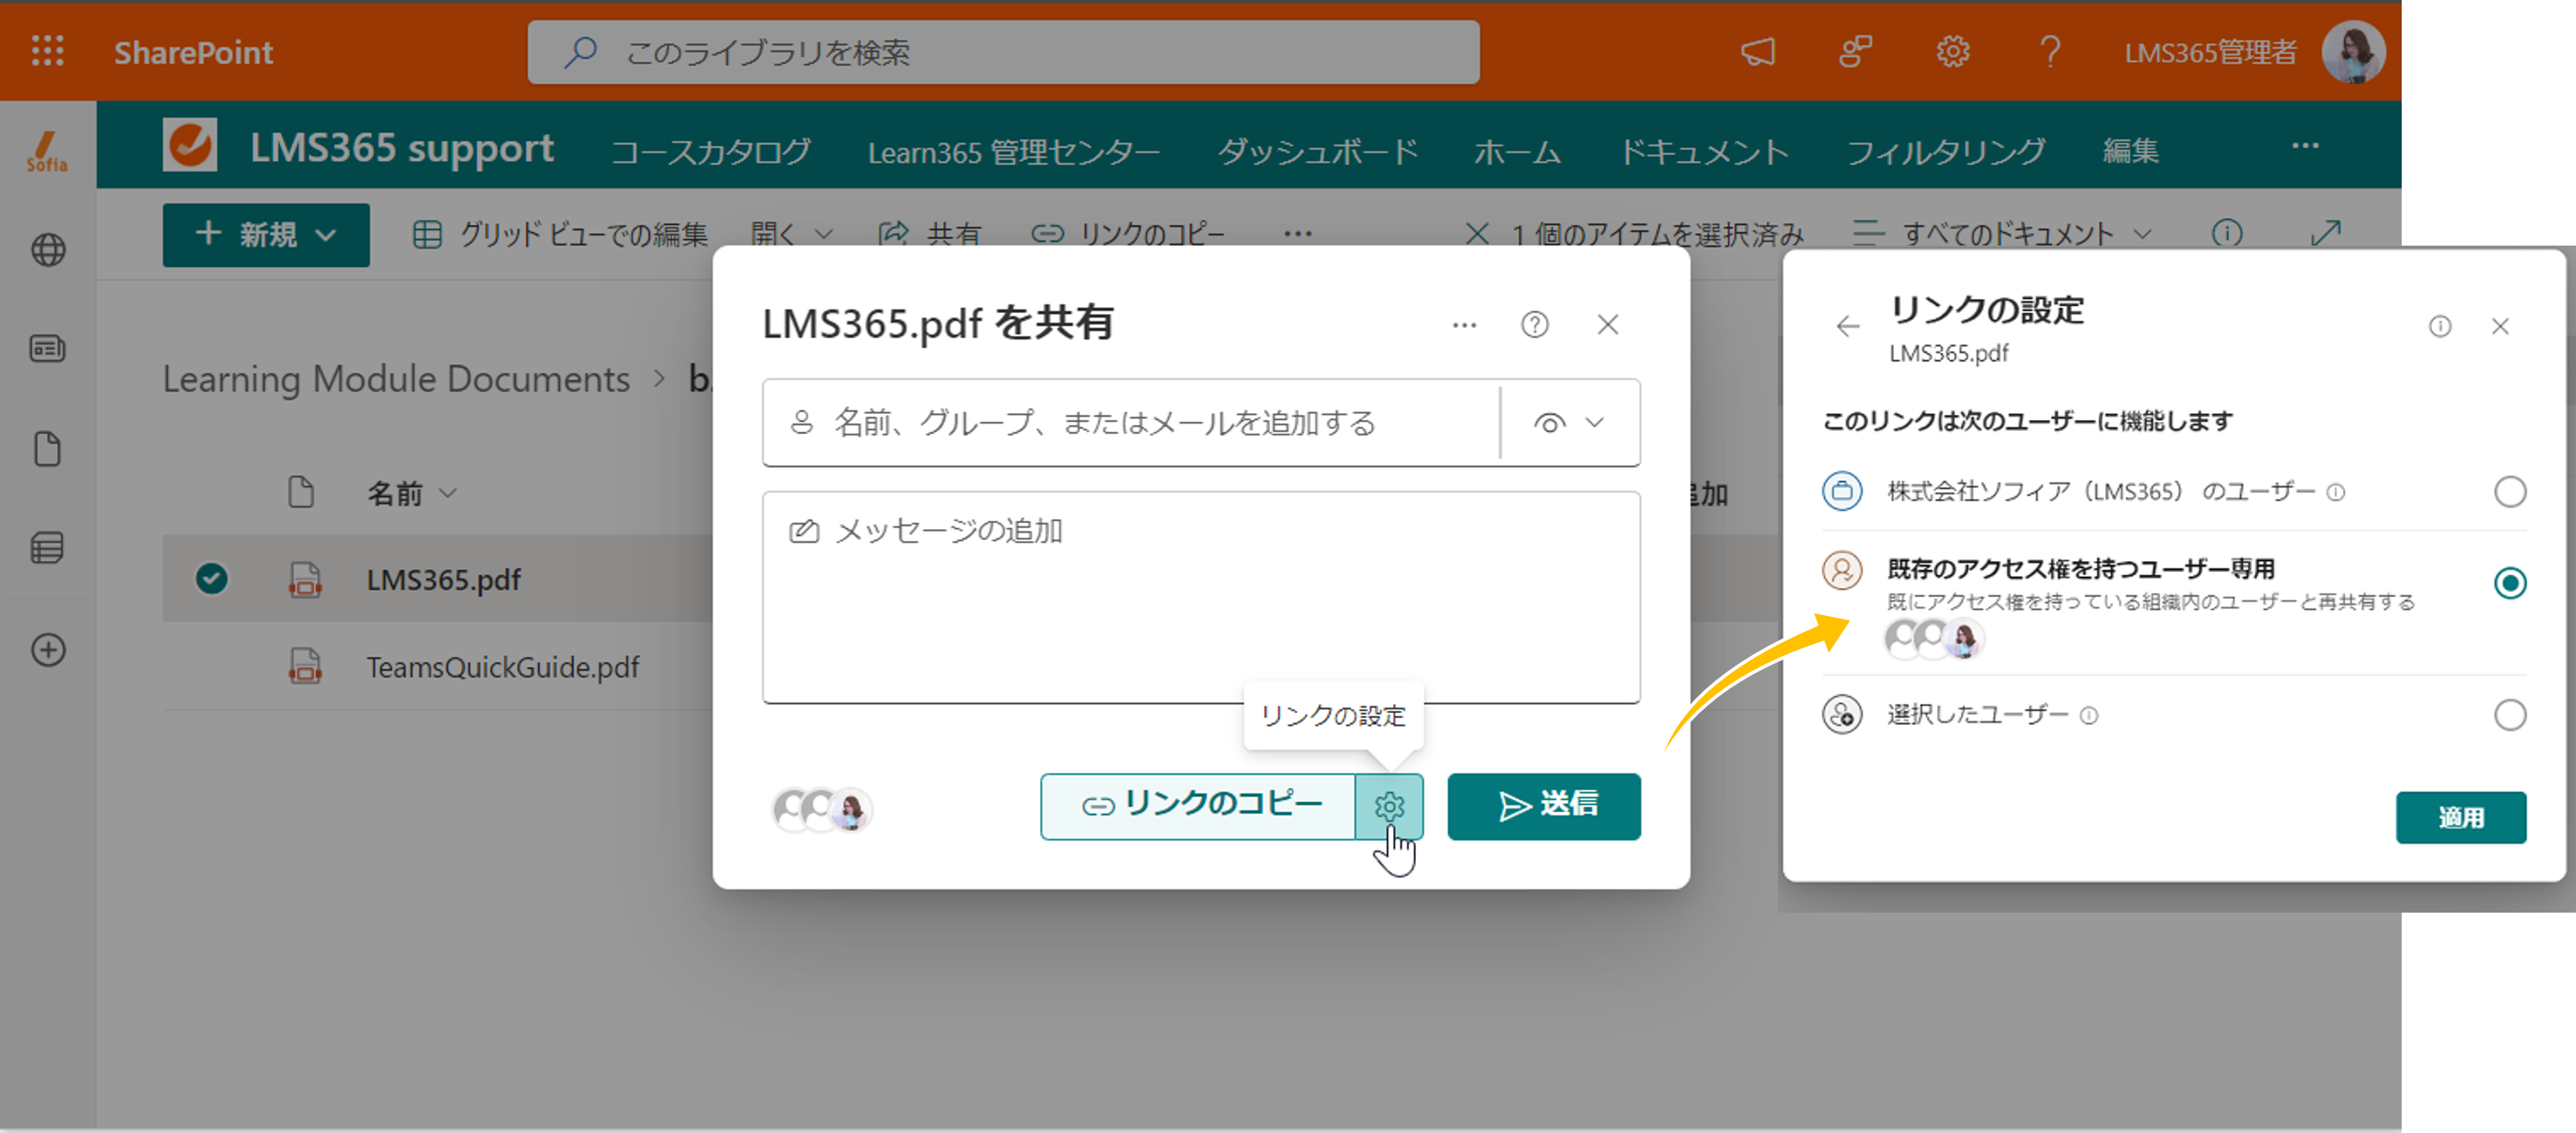The width and height of the screenshot is (2576, 1133).
Task: Open the view permission eye dropdown
Action: [1569, 422]
